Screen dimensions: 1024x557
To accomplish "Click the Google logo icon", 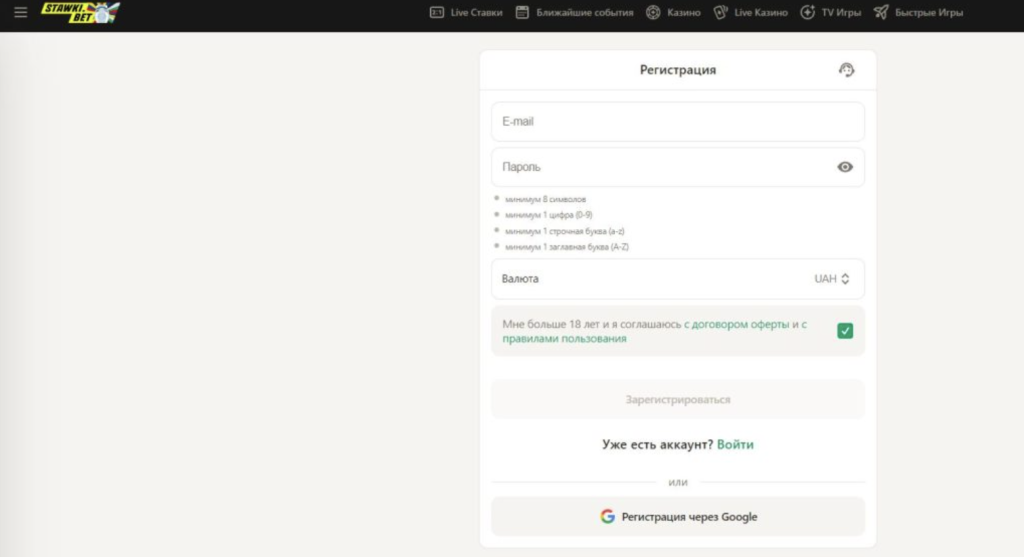I will click(x=607, y=517).
